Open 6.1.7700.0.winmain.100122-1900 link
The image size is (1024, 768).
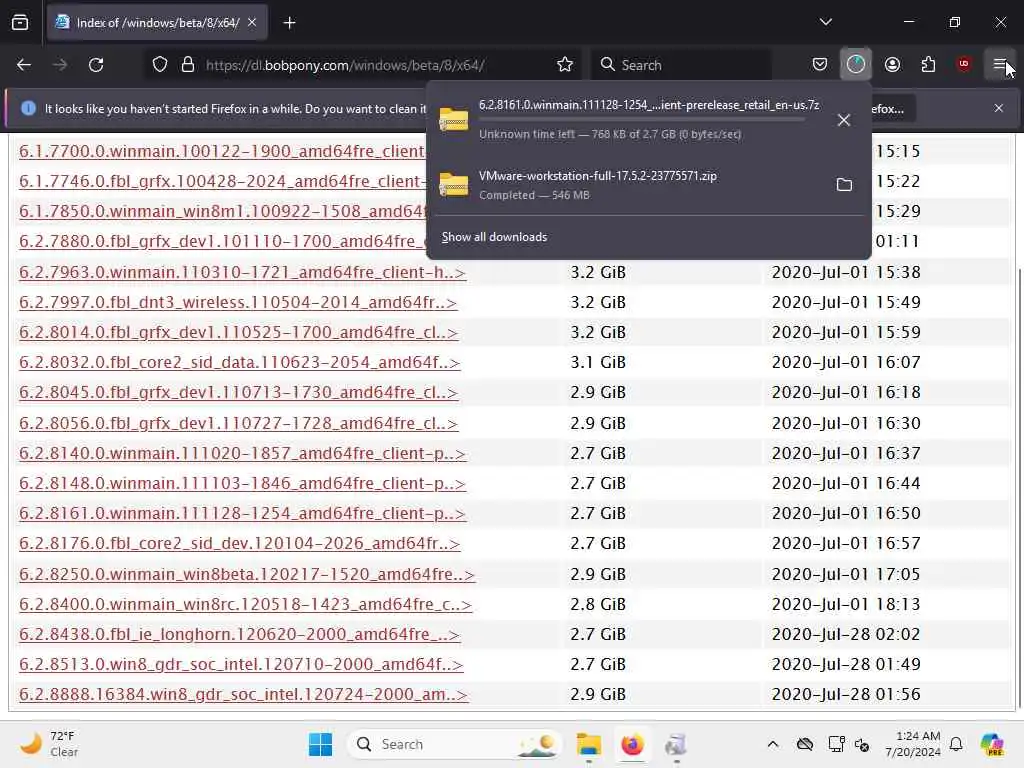click(x=222, y=152)
